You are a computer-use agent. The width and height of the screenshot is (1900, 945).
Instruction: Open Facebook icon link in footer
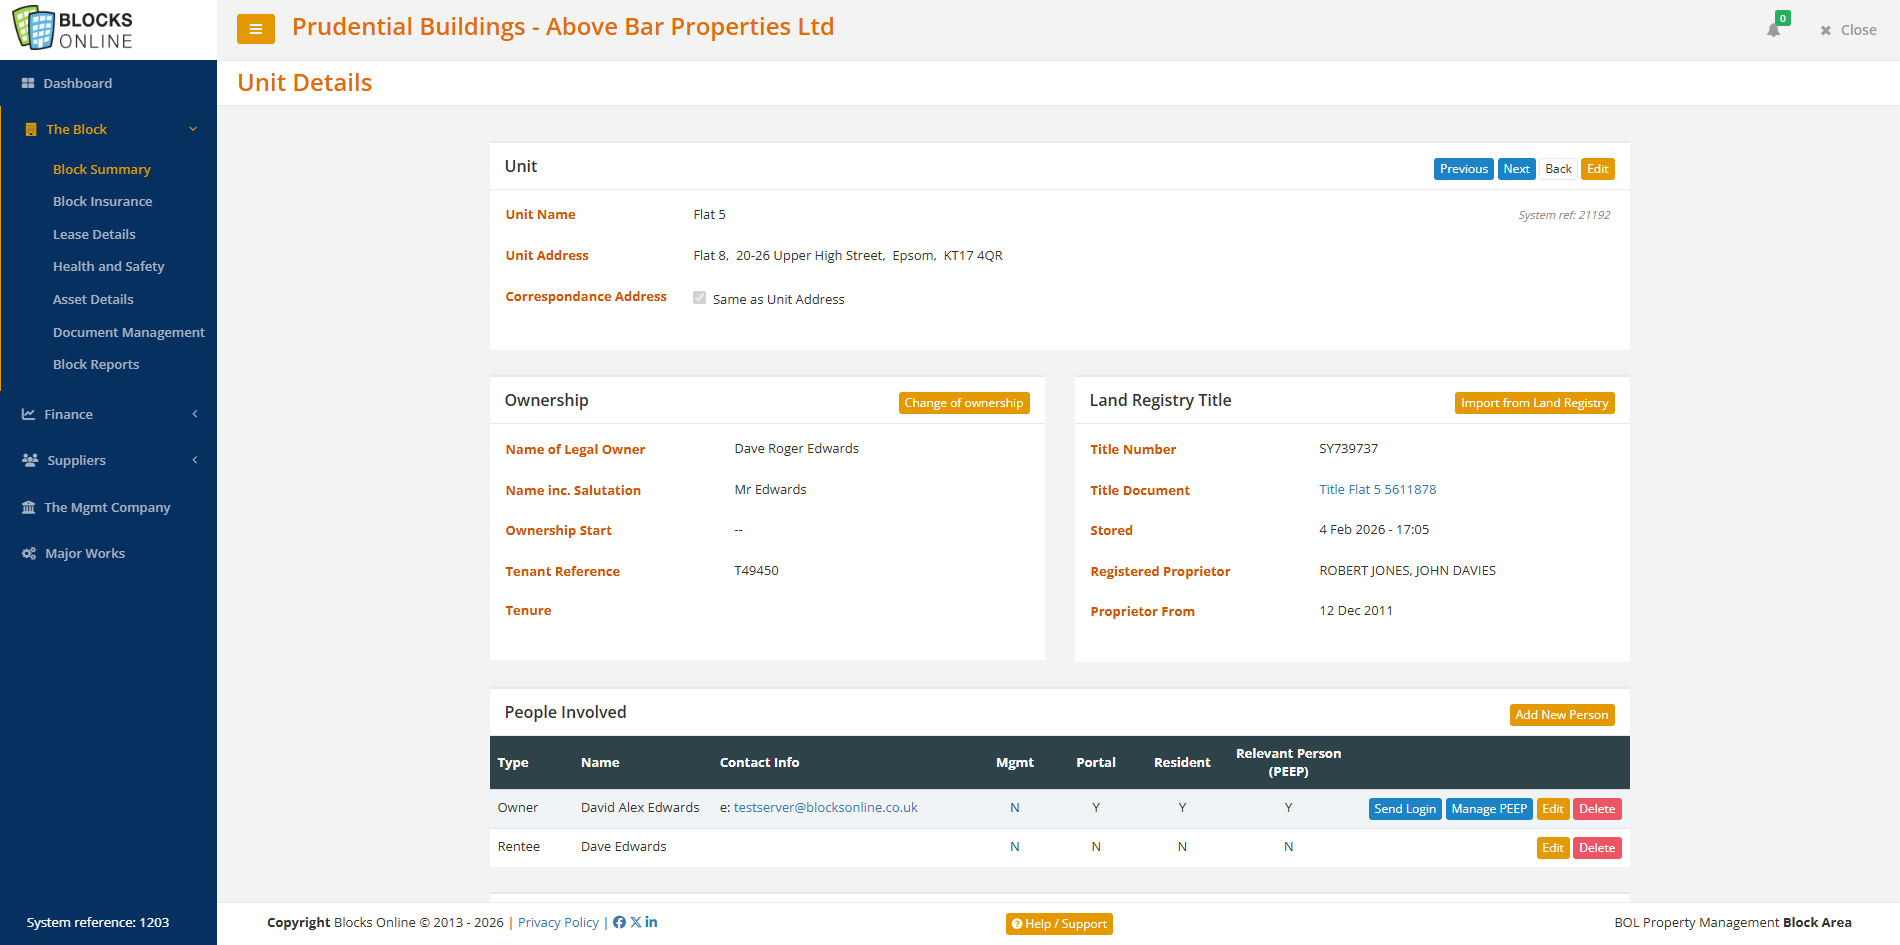pyautogui.click(x=619, y=922)
